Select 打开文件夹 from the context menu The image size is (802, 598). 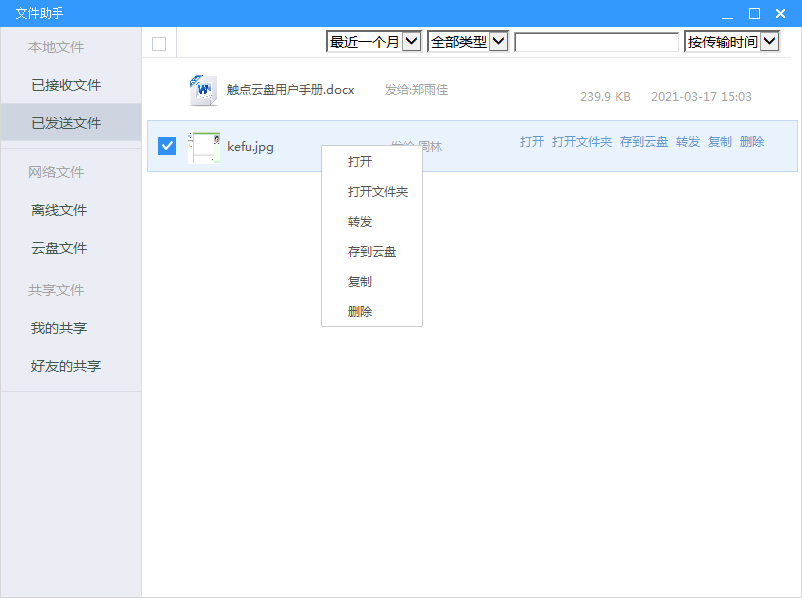click(377, 192)
